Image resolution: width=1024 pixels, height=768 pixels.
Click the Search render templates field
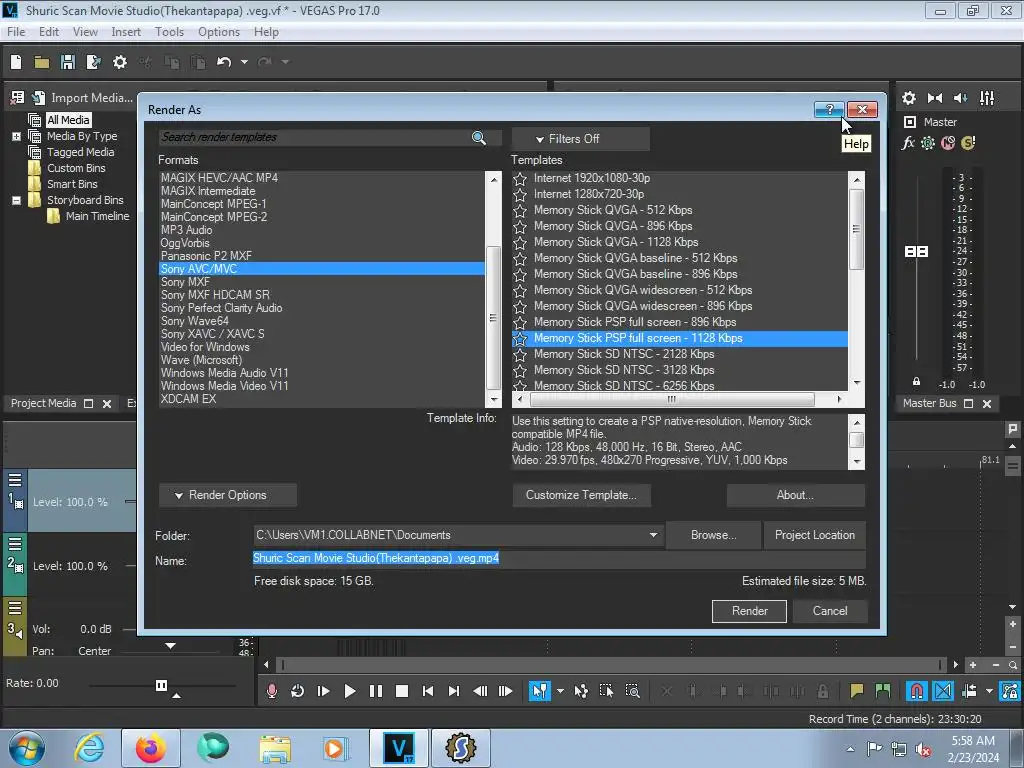click(315, 137)
